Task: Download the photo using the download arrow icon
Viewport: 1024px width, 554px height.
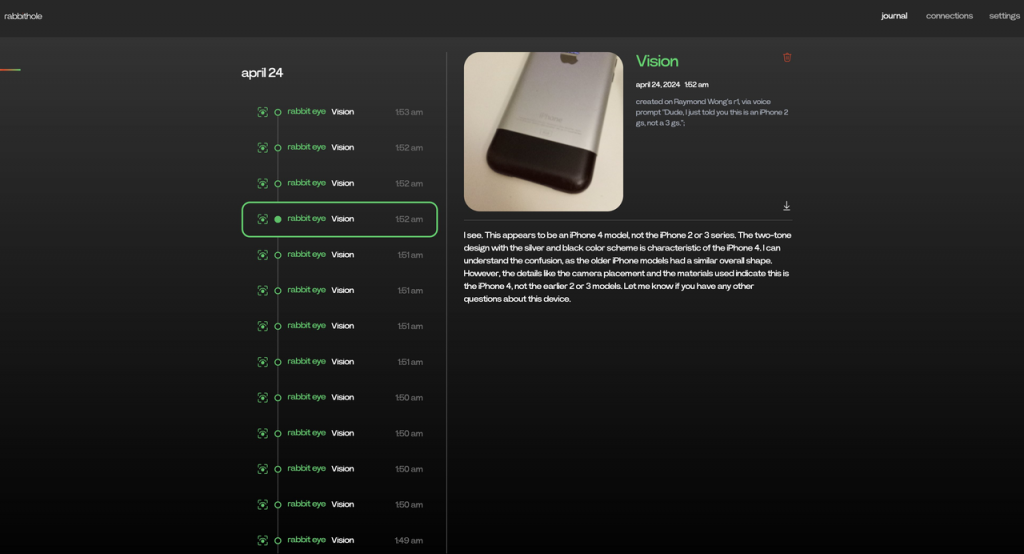Action: pos(787,206)
